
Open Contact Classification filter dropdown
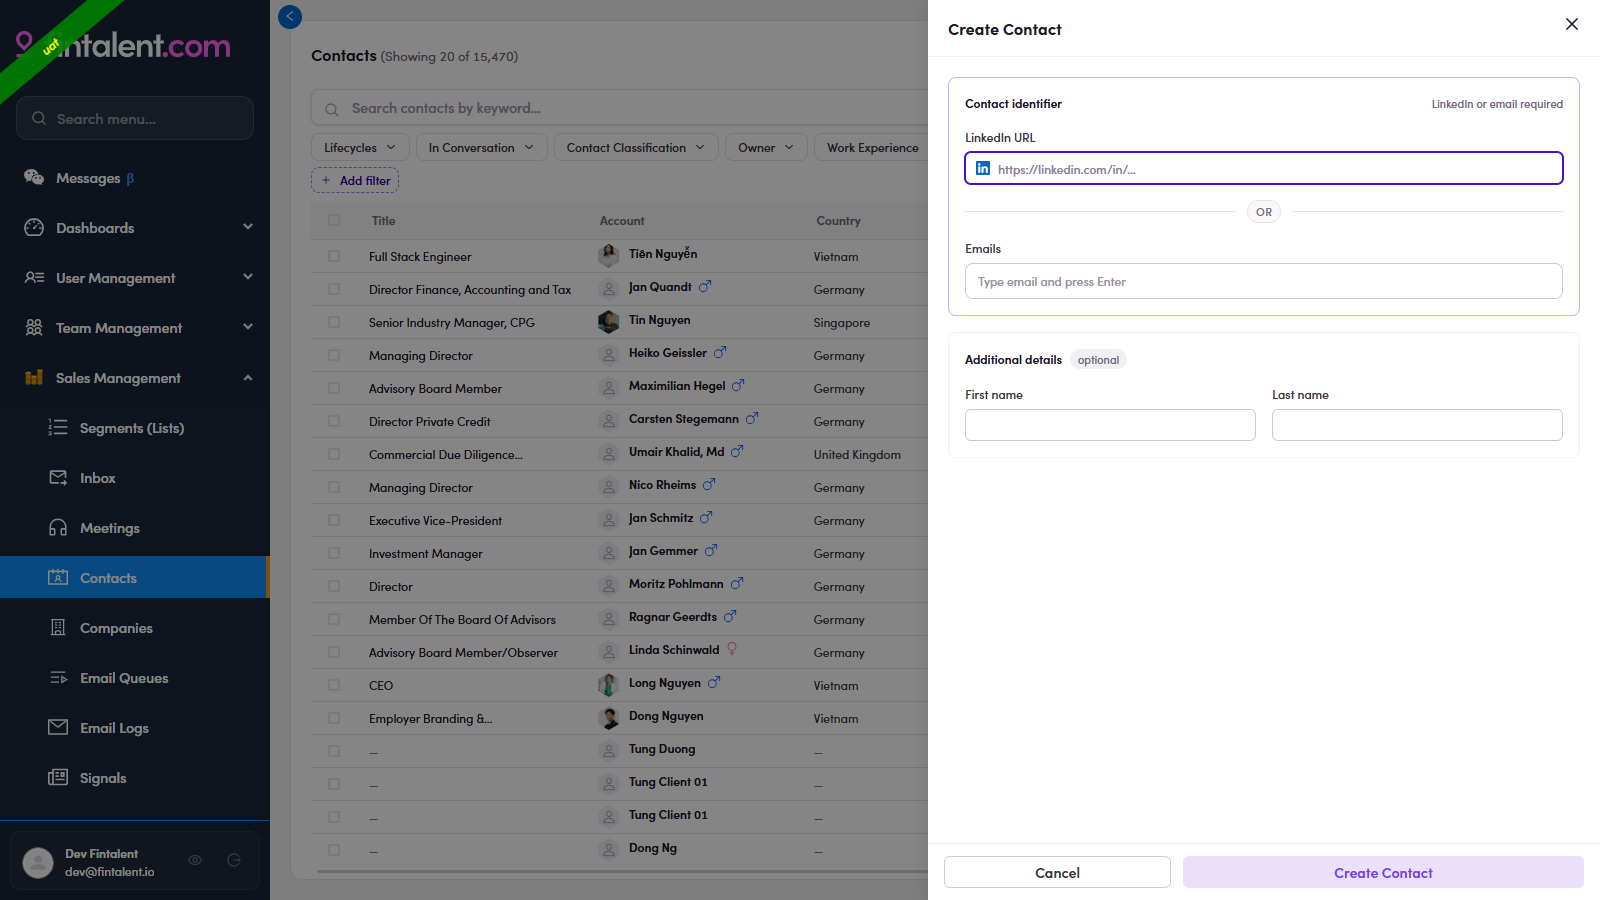point(636,147)
